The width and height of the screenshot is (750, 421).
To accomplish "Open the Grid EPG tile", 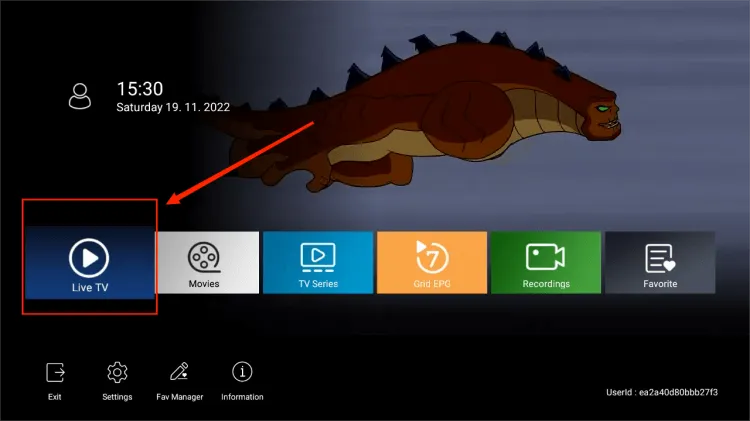I will coord(432,263).
